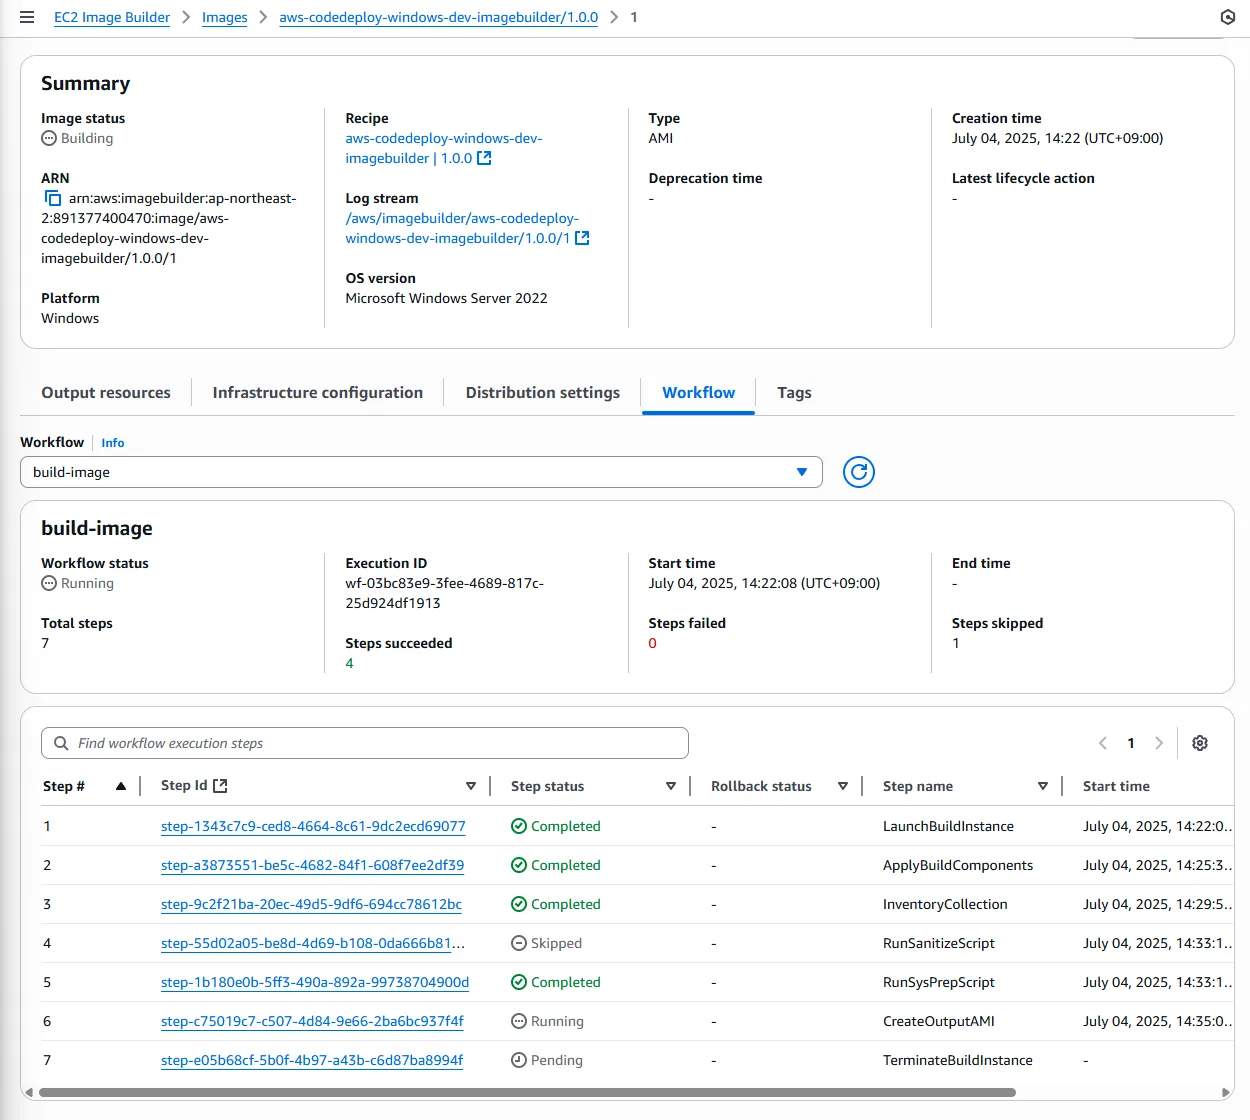The height and width of the screenshot is (1120, 1250).
Task: Open the Step name filter dropdown
Action: click(x=1043, y=785)
